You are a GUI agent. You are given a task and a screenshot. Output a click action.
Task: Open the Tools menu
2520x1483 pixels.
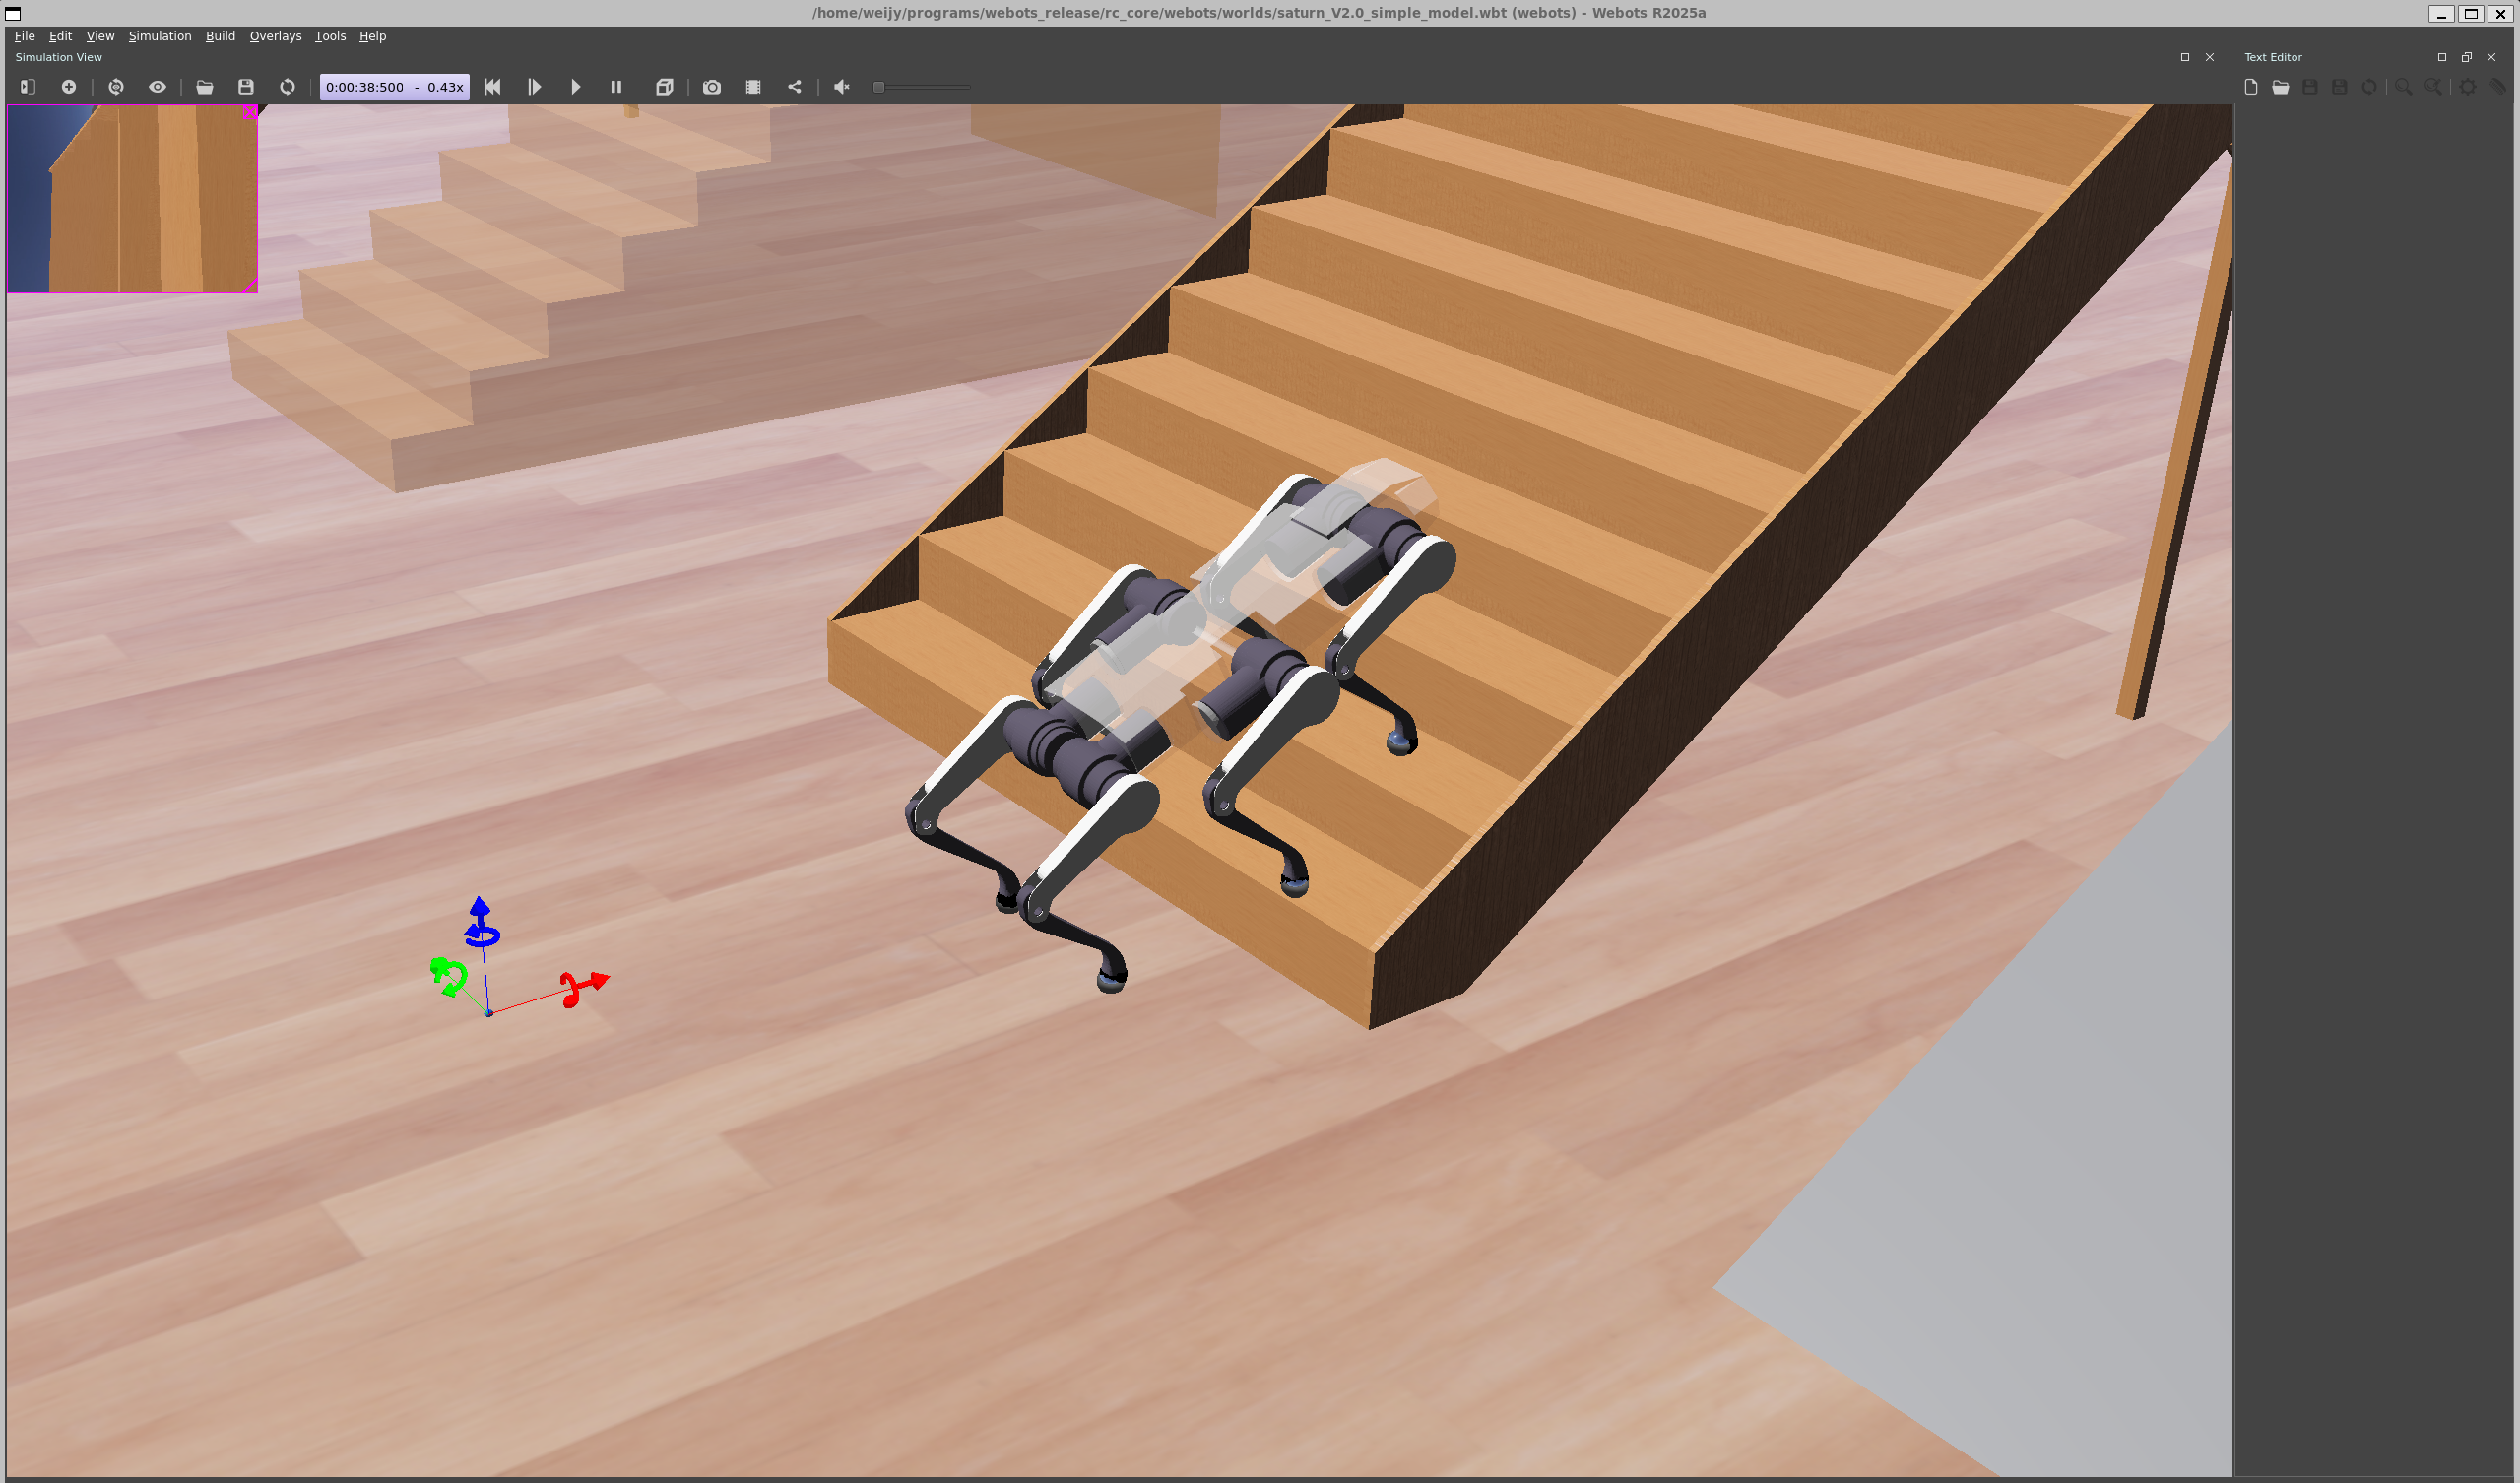330,36
